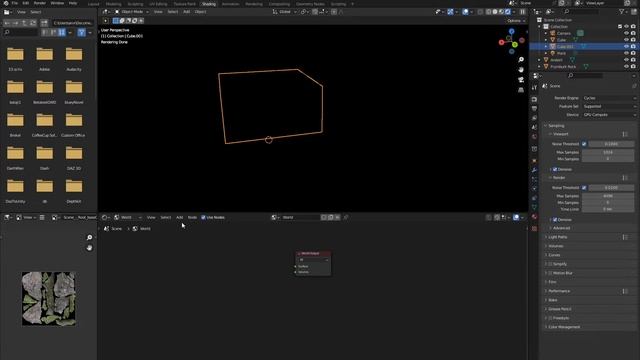Open the World properties tab icon
Image resolution: width=640 pixels, height=360 pixels.
coord(534,137)
